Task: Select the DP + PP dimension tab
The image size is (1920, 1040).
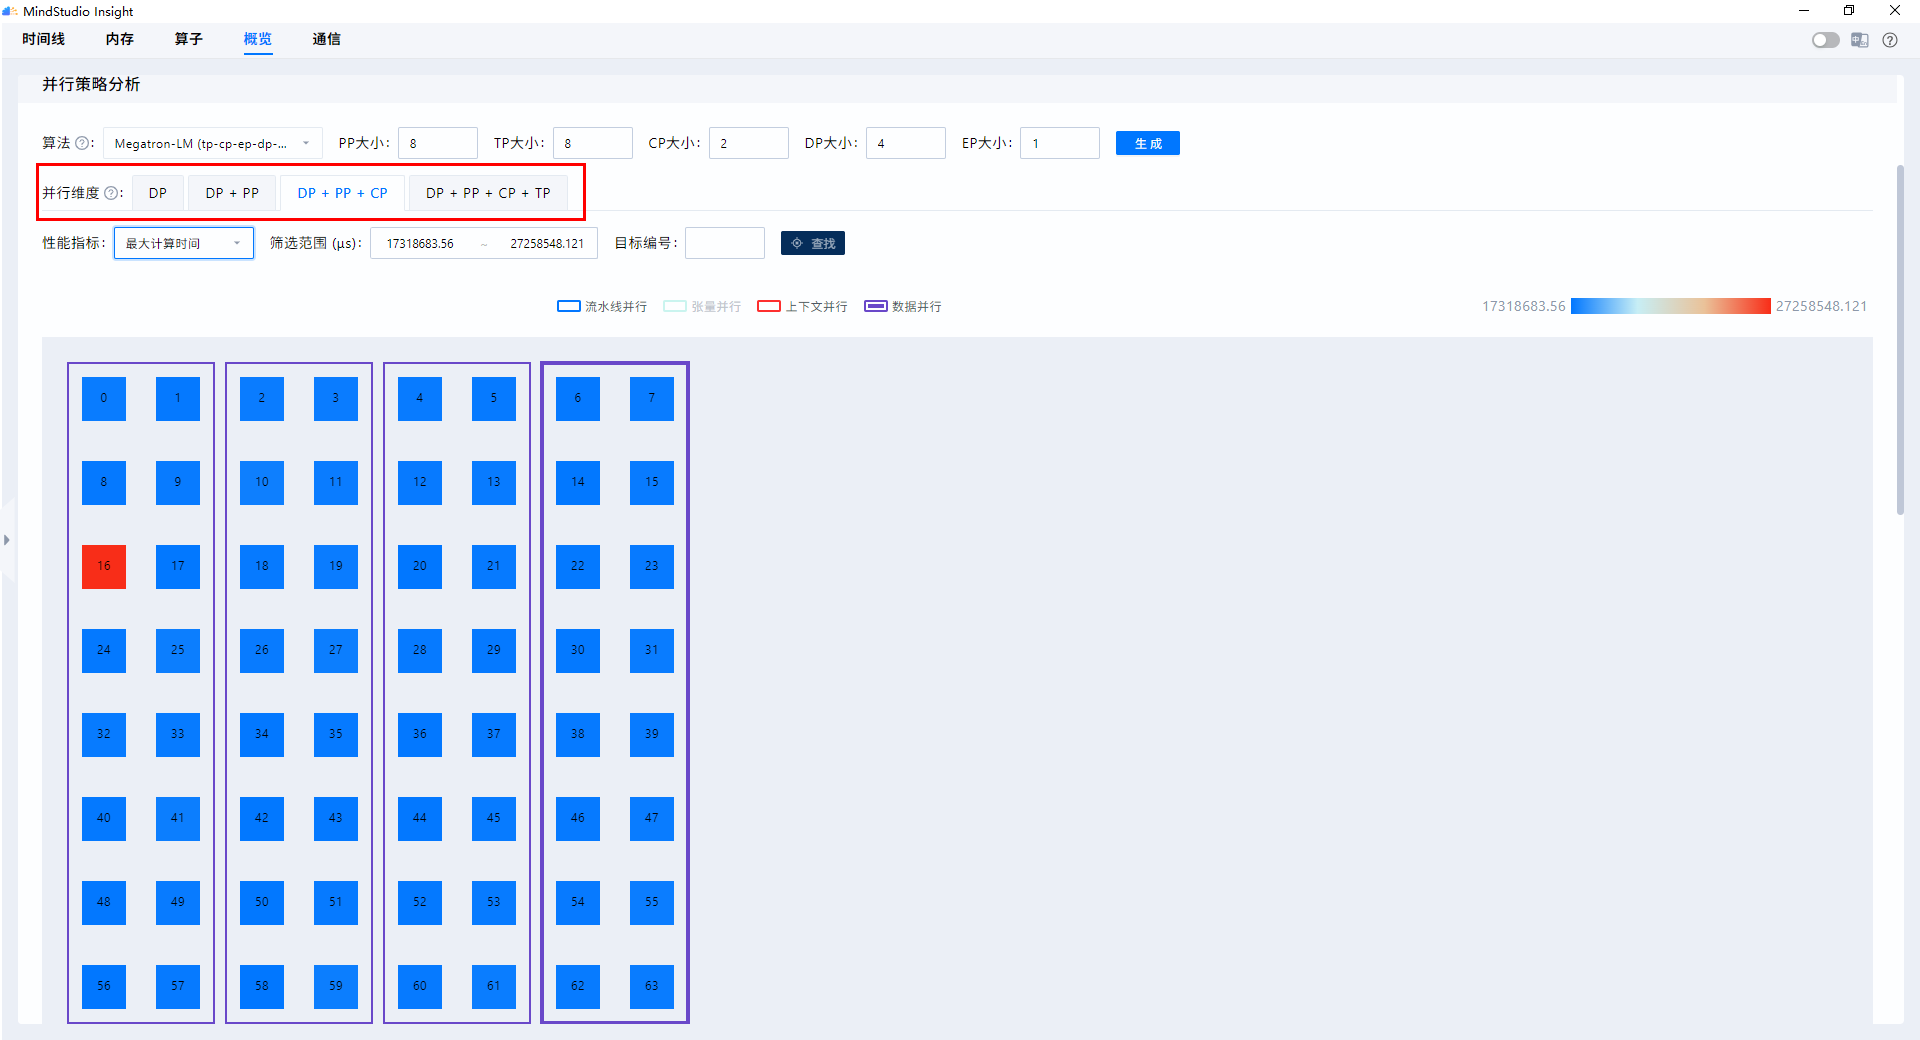Action: [232, 193]
